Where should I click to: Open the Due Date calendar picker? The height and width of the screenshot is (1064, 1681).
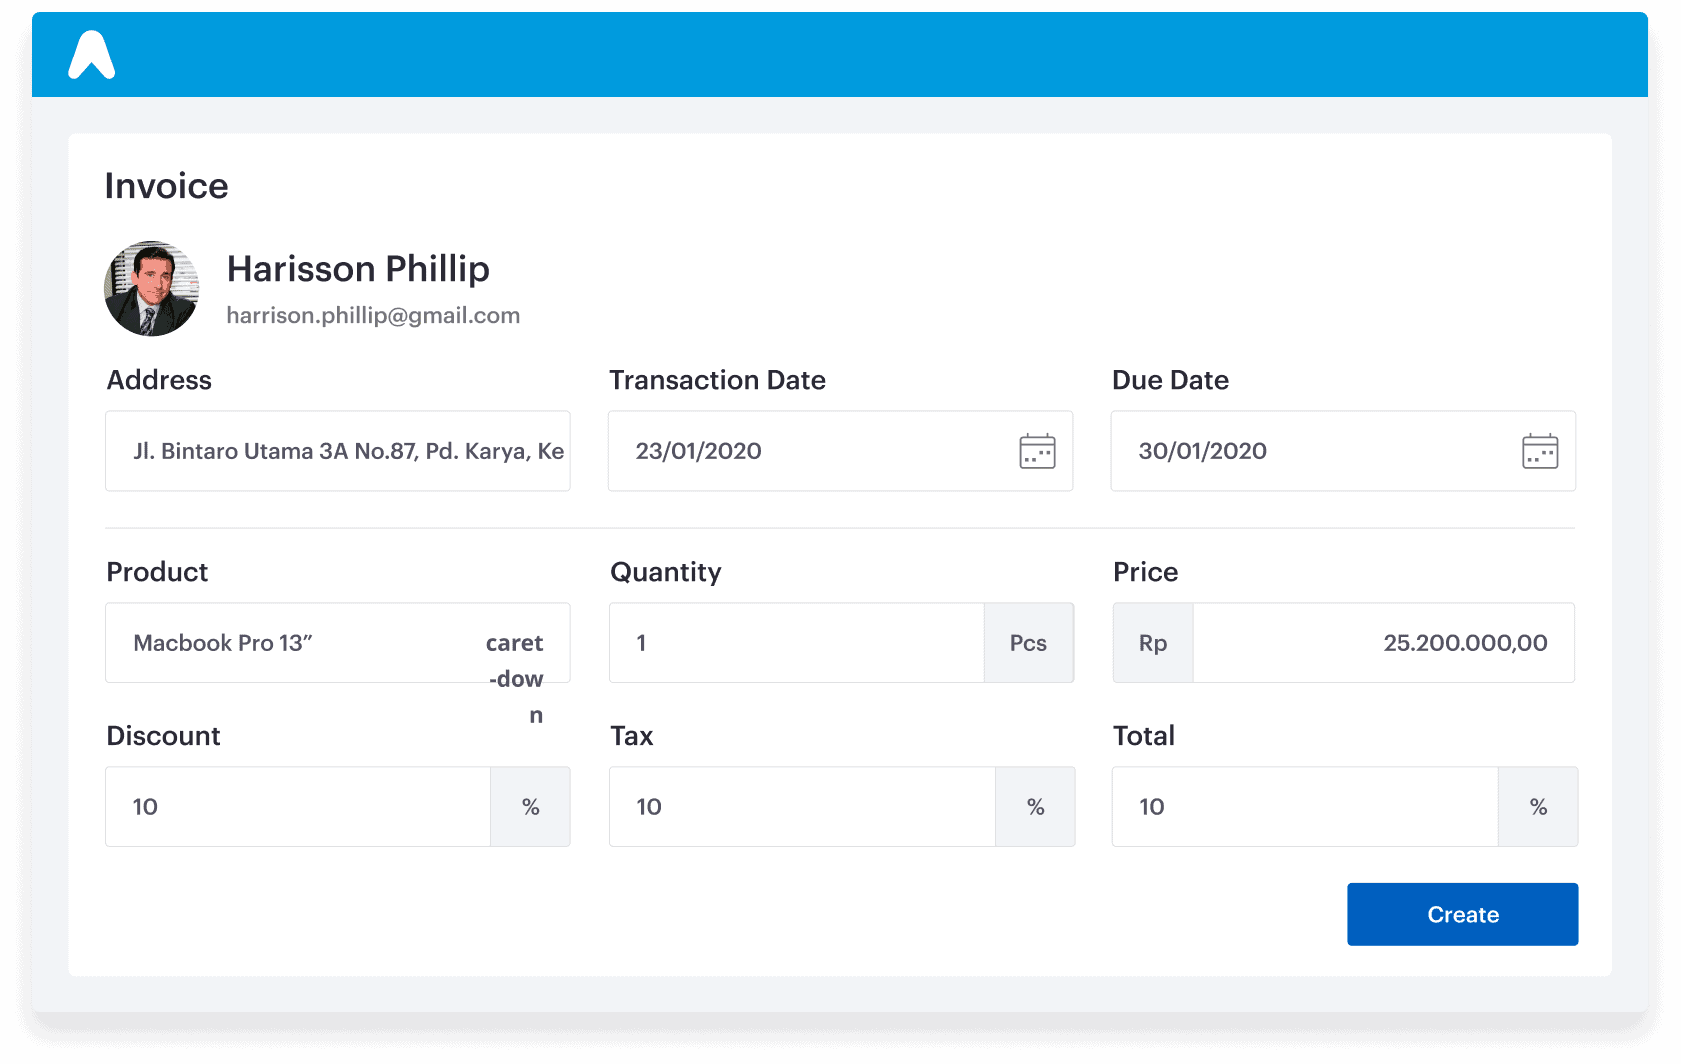(1540, 451)
